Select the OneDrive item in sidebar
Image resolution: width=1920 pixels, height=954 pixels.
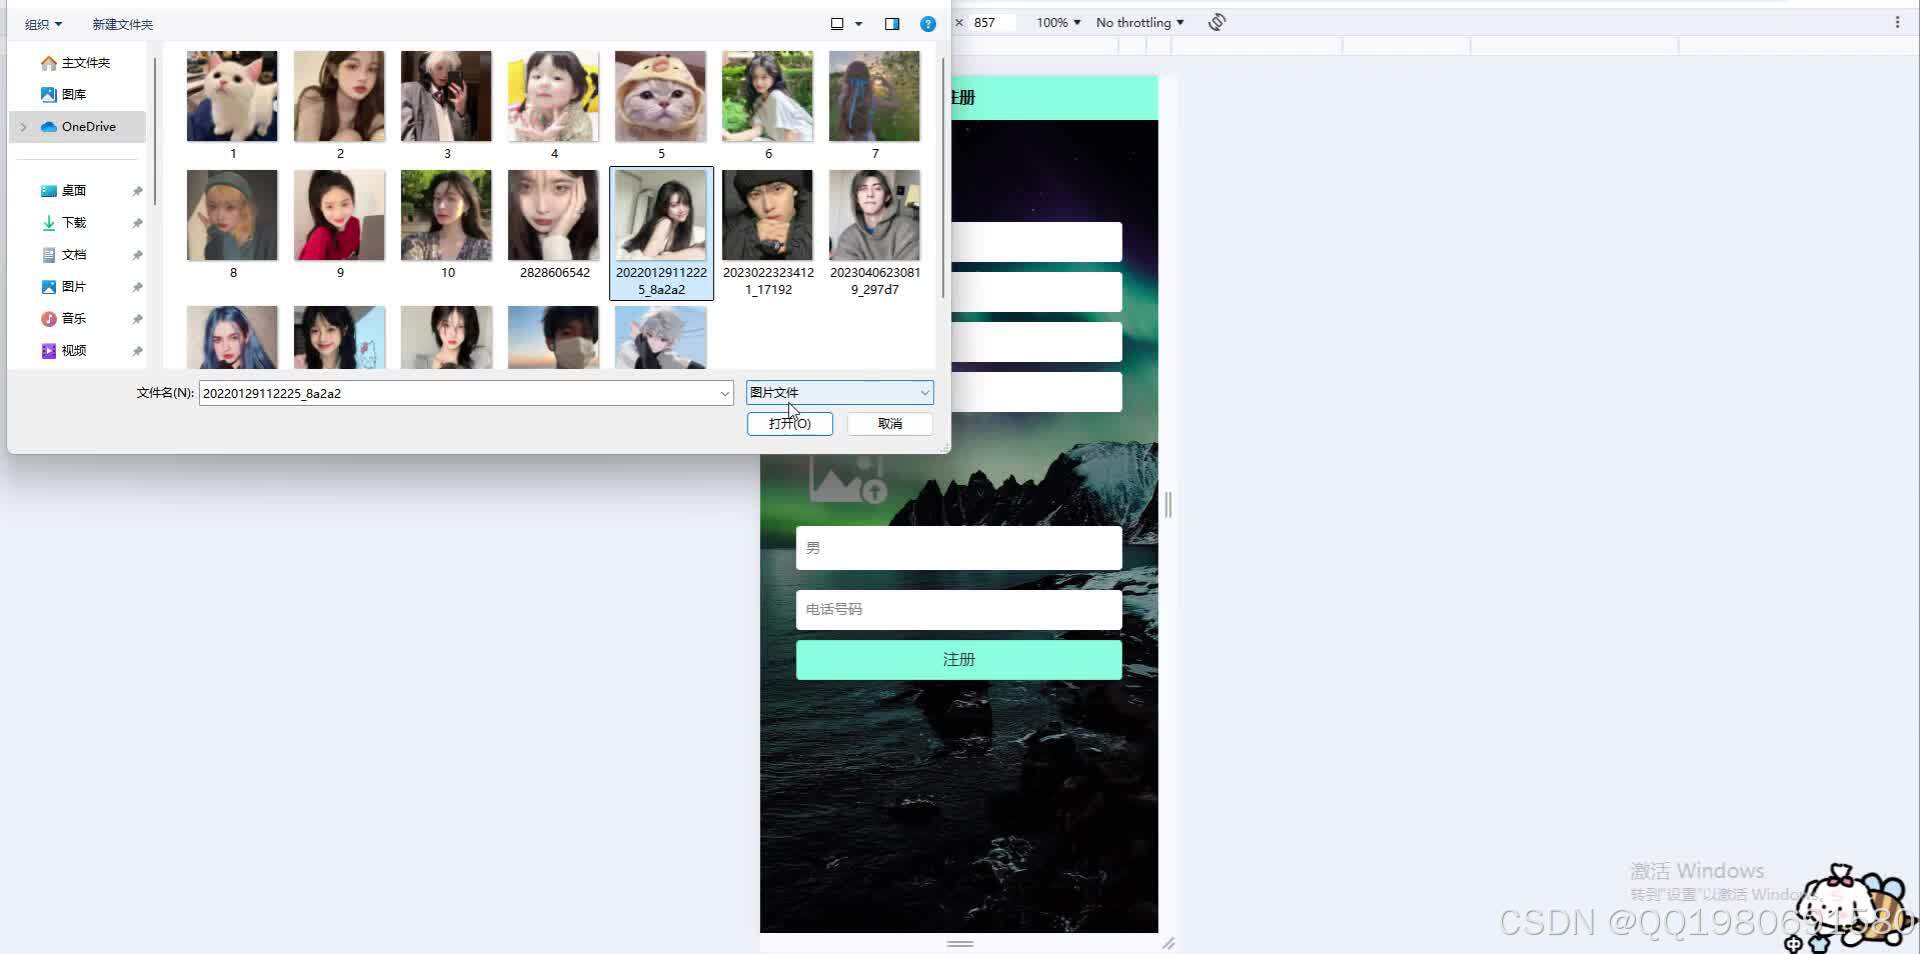(88, 126)
